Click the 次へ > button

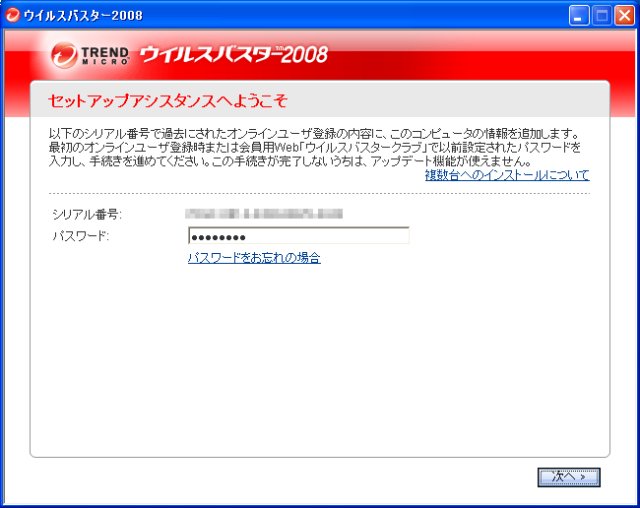pos(569,477)
